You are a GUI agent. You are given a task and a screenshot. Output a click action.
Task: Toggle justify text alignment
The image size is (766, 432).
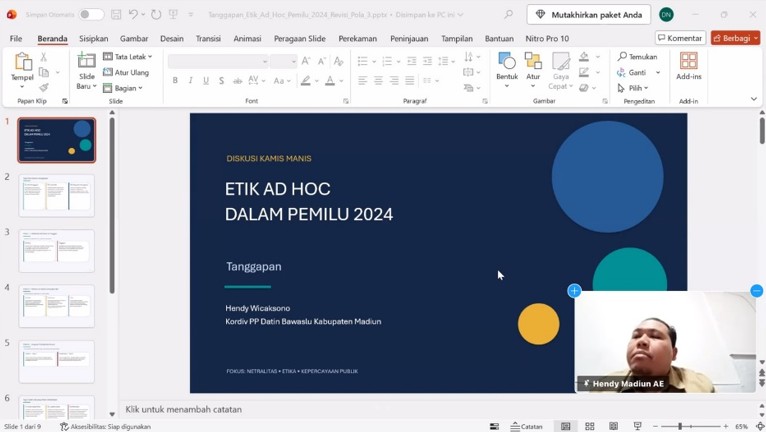[x=409, y=80]
